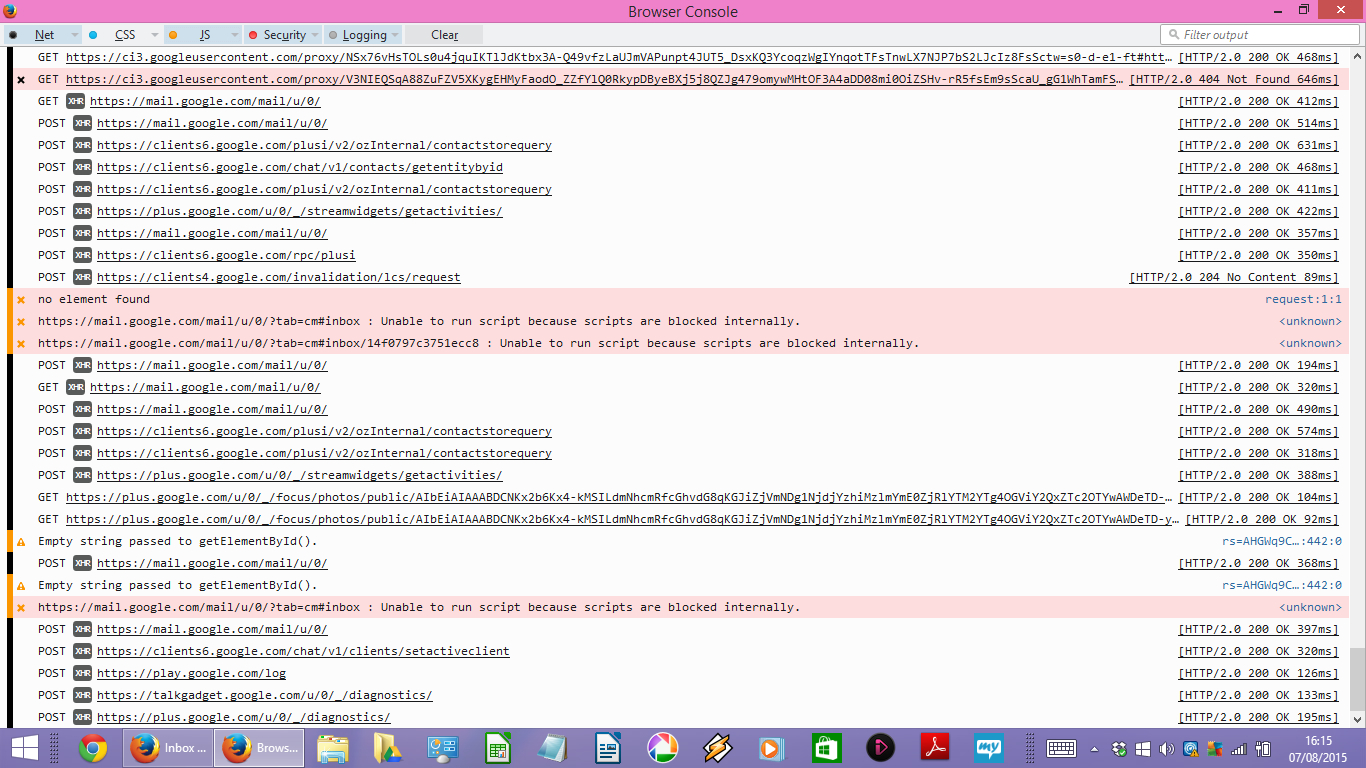This screenshot has height=768, width=1366.
Task: Open the blue document writer taskbar icon
Action: click(607, 748)
